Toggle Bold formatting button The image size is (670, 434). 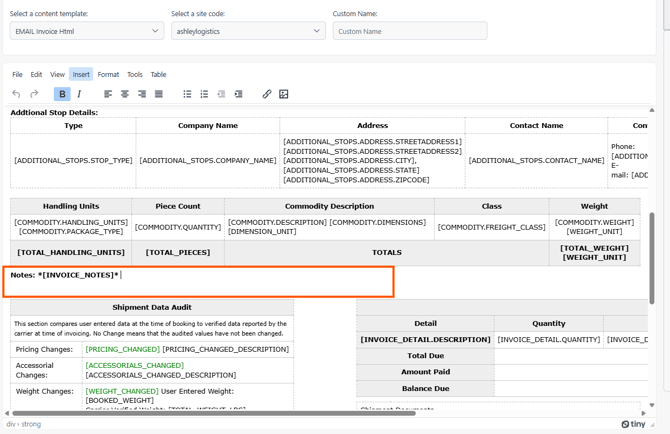[x=62, y=94]
